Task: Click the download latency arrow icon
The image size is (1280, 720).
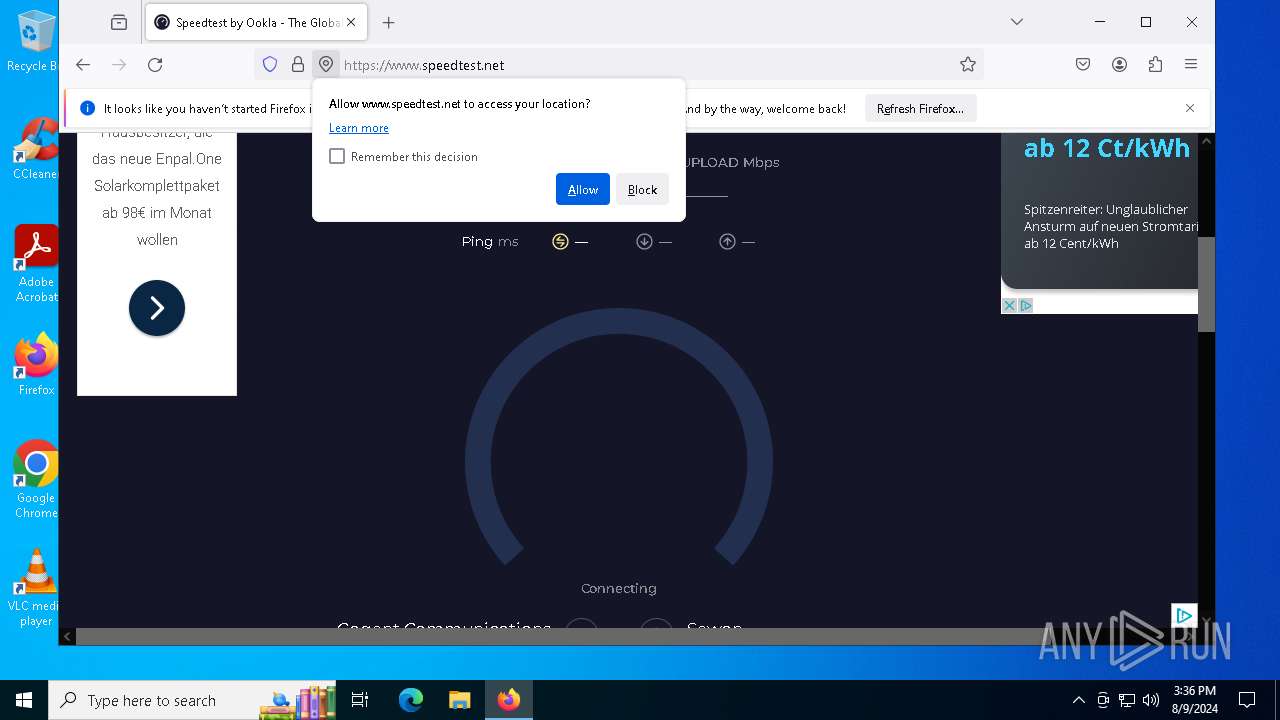Action: pyautogui.click(x=644, y=241)
